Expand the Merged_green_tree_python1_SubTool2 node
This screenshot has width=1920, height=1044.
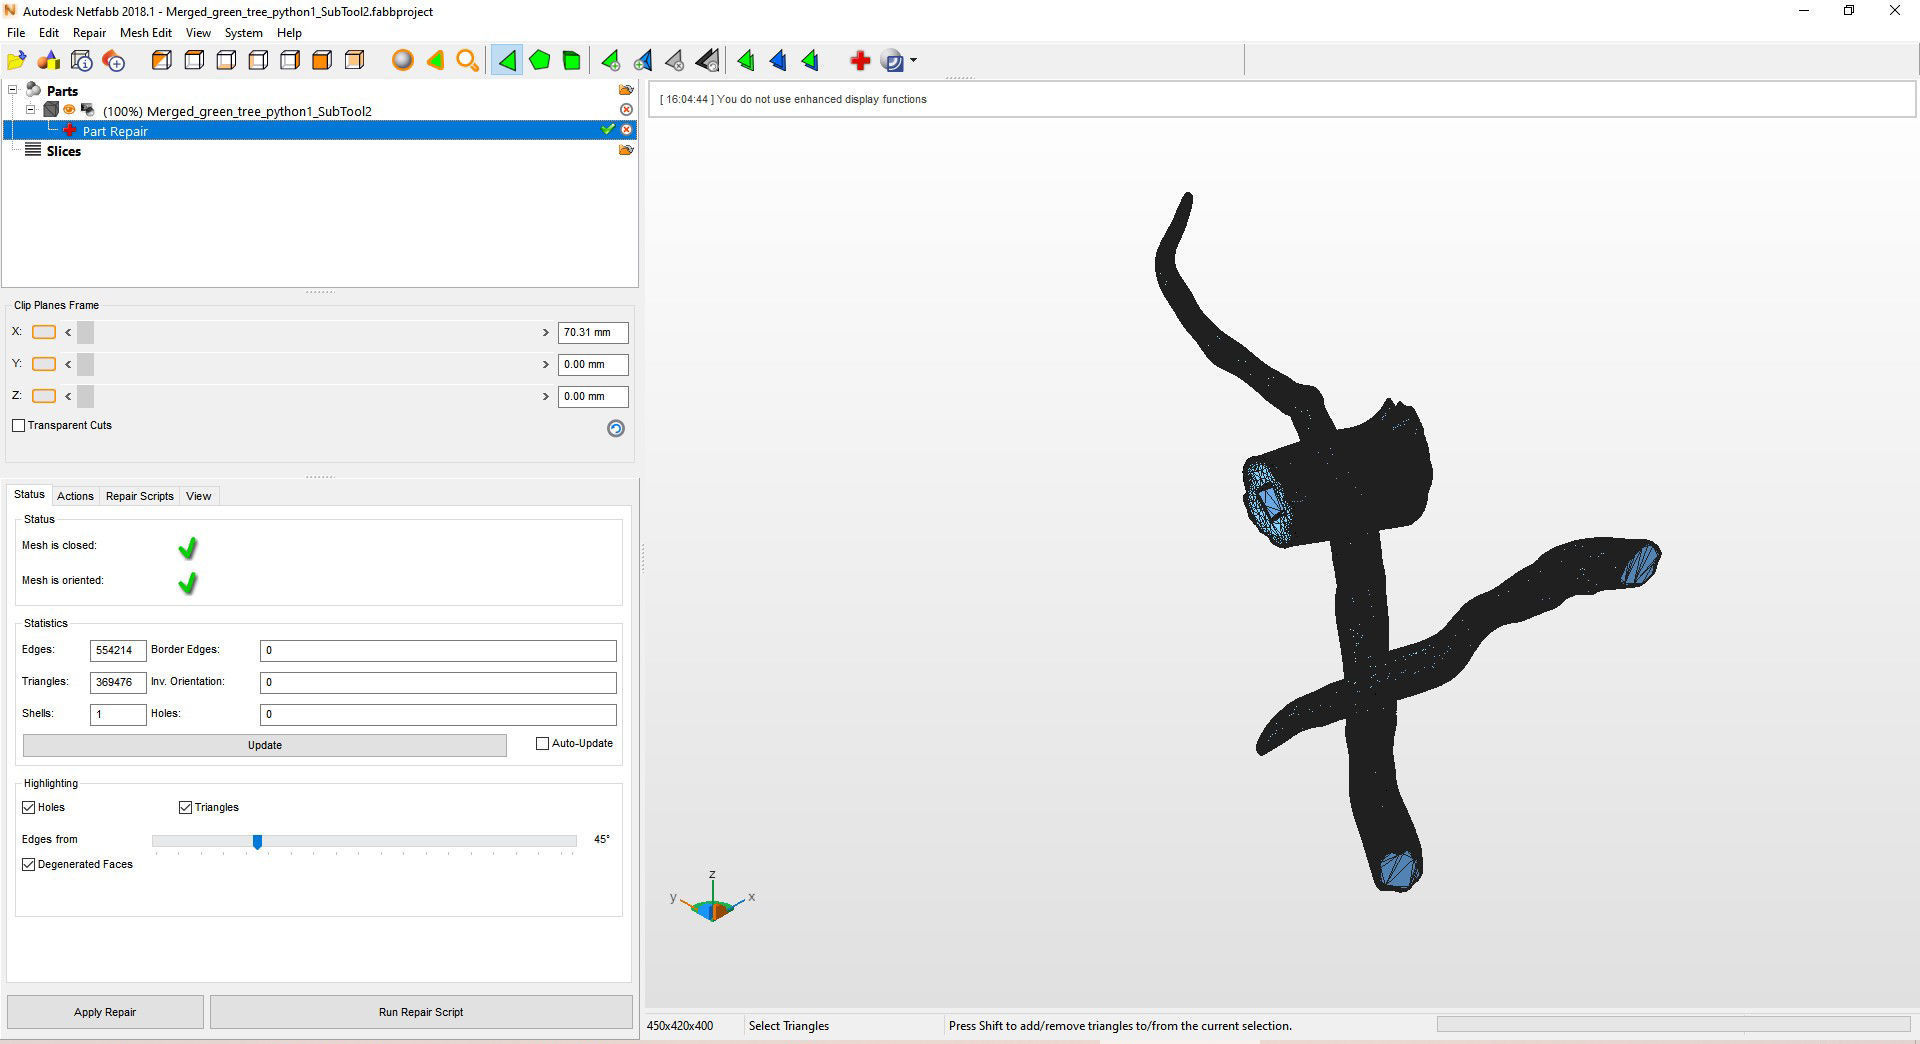30,110
